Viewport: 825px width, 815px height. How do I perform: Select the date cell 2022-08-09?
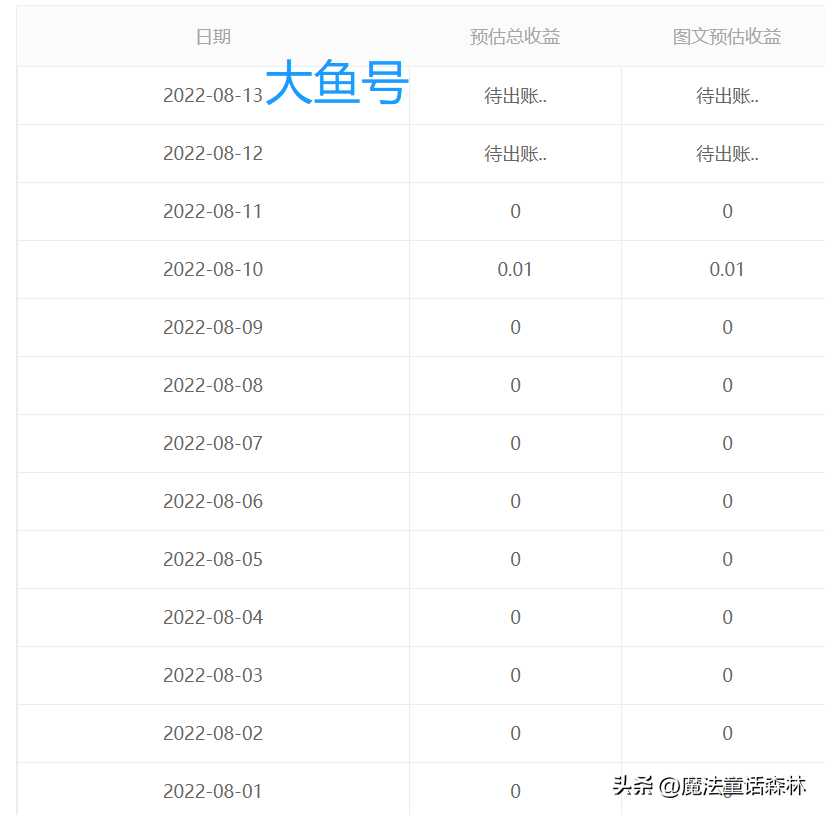point(213,327)
